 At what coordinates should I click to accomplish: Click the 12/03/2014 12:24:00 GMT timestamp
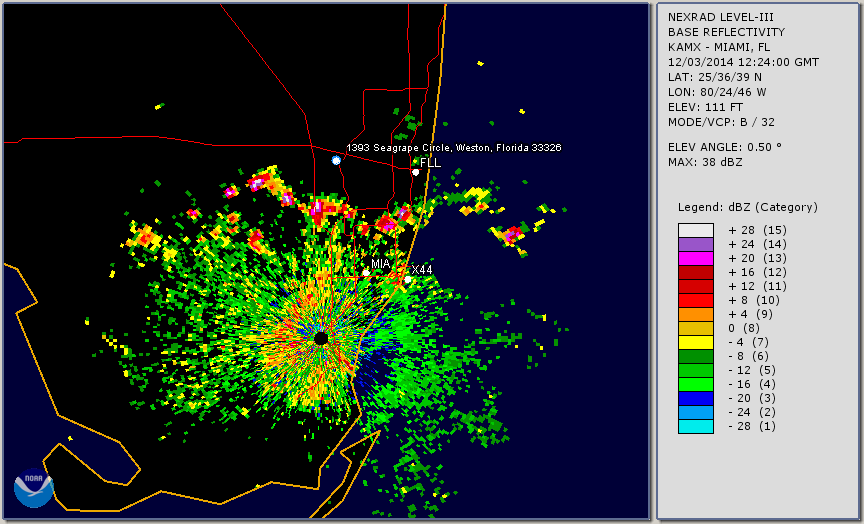(743, 62)
